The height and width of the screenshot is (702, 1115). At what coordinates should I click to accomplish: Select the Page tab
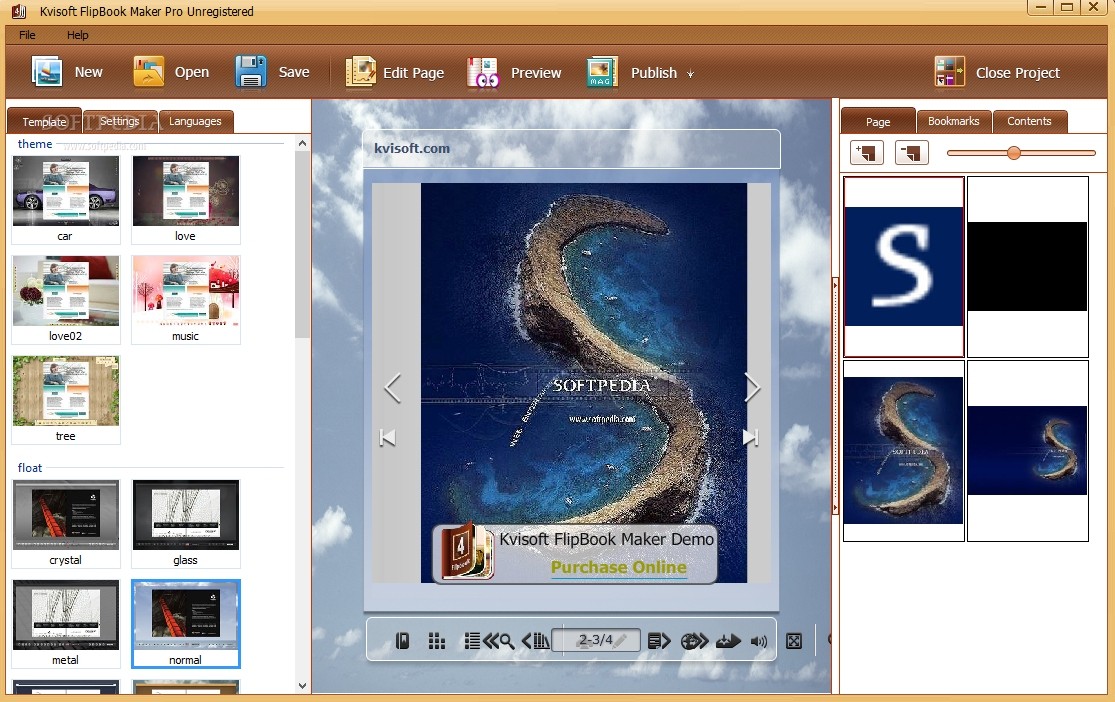[x=877, y=122]
